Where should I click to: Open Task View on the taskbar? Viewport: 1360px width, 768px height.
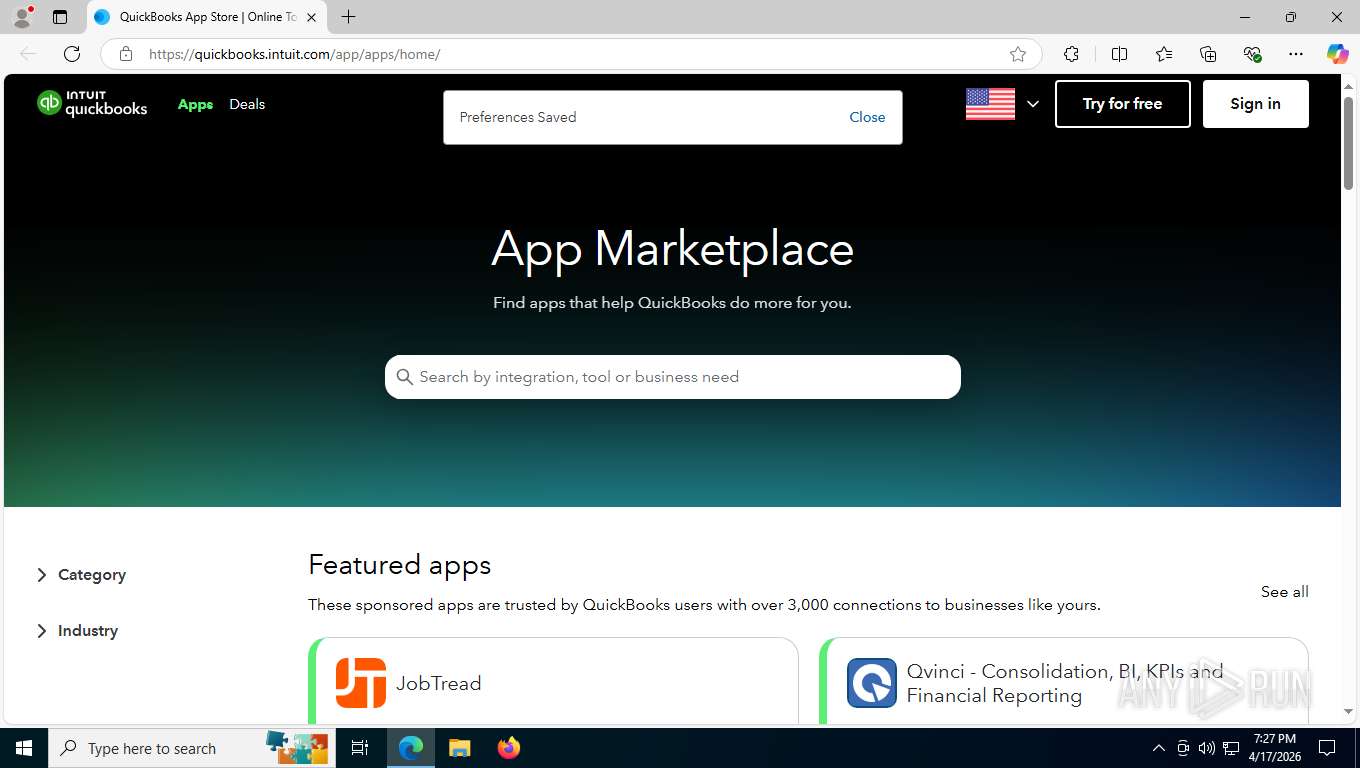360,748
